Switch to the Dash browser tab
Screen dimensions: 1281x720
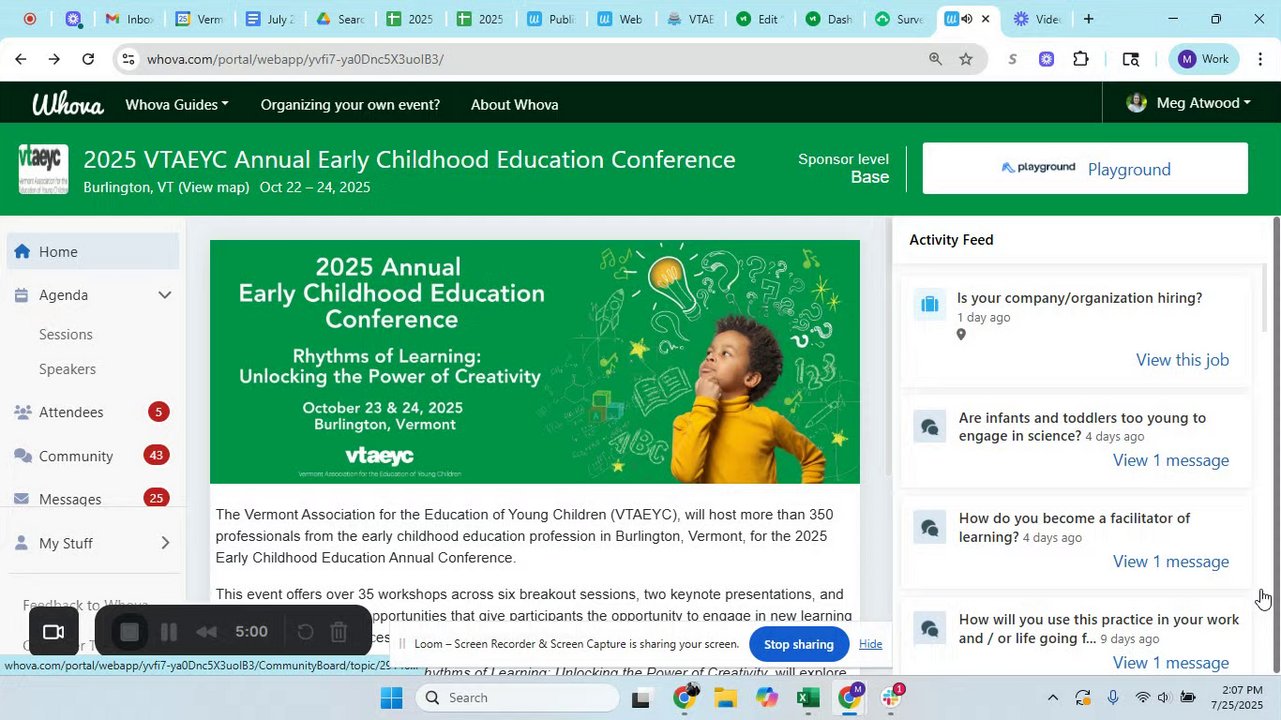click(x=830, y=19)
